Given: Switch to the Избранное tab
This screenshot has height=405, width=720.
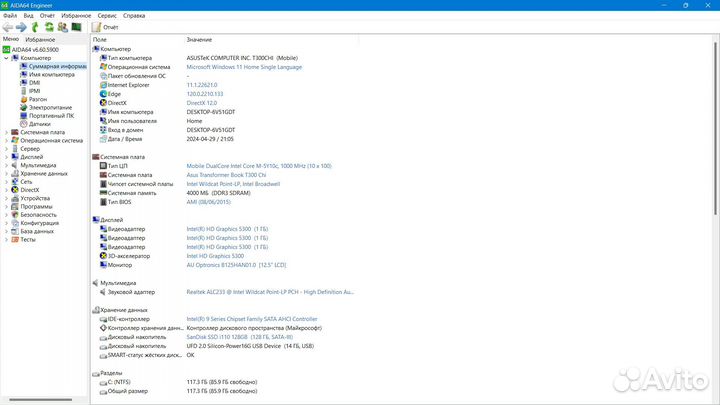Looking at the screenshot, I should pyautogui.click(x=40, y=38).
